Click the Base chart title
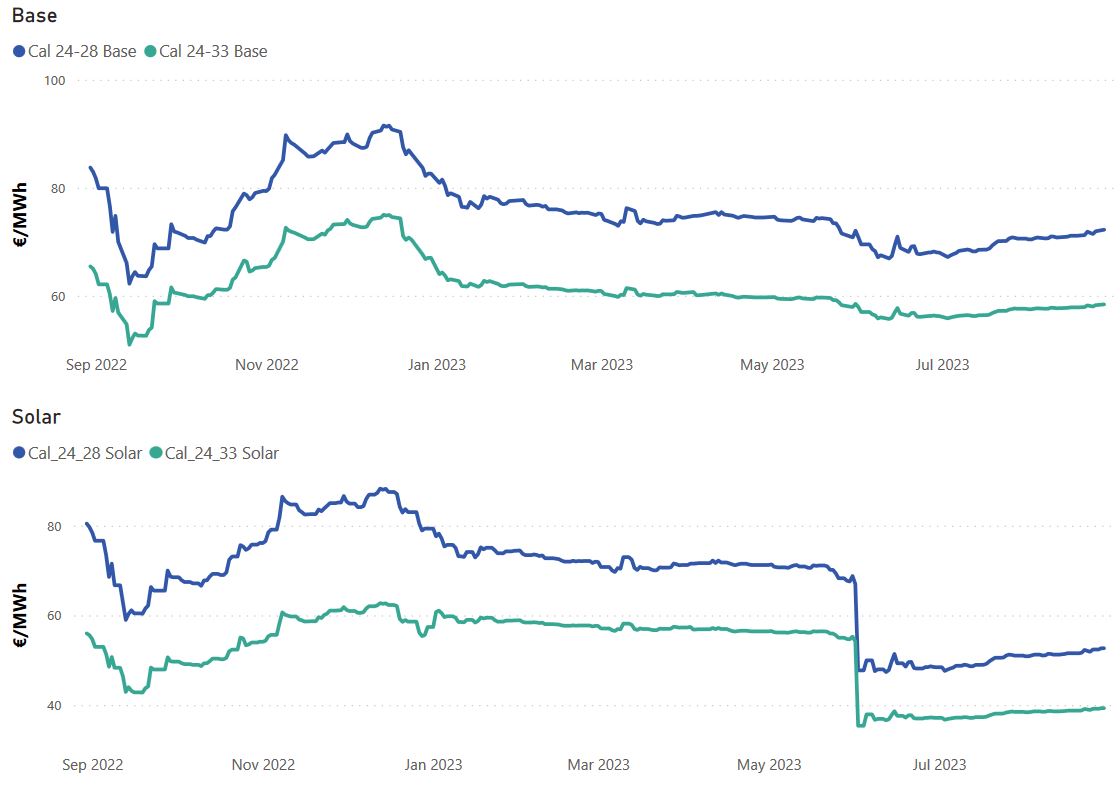Image resolution: width=1120 pixels, height=793 pixels. pos(34,15)
